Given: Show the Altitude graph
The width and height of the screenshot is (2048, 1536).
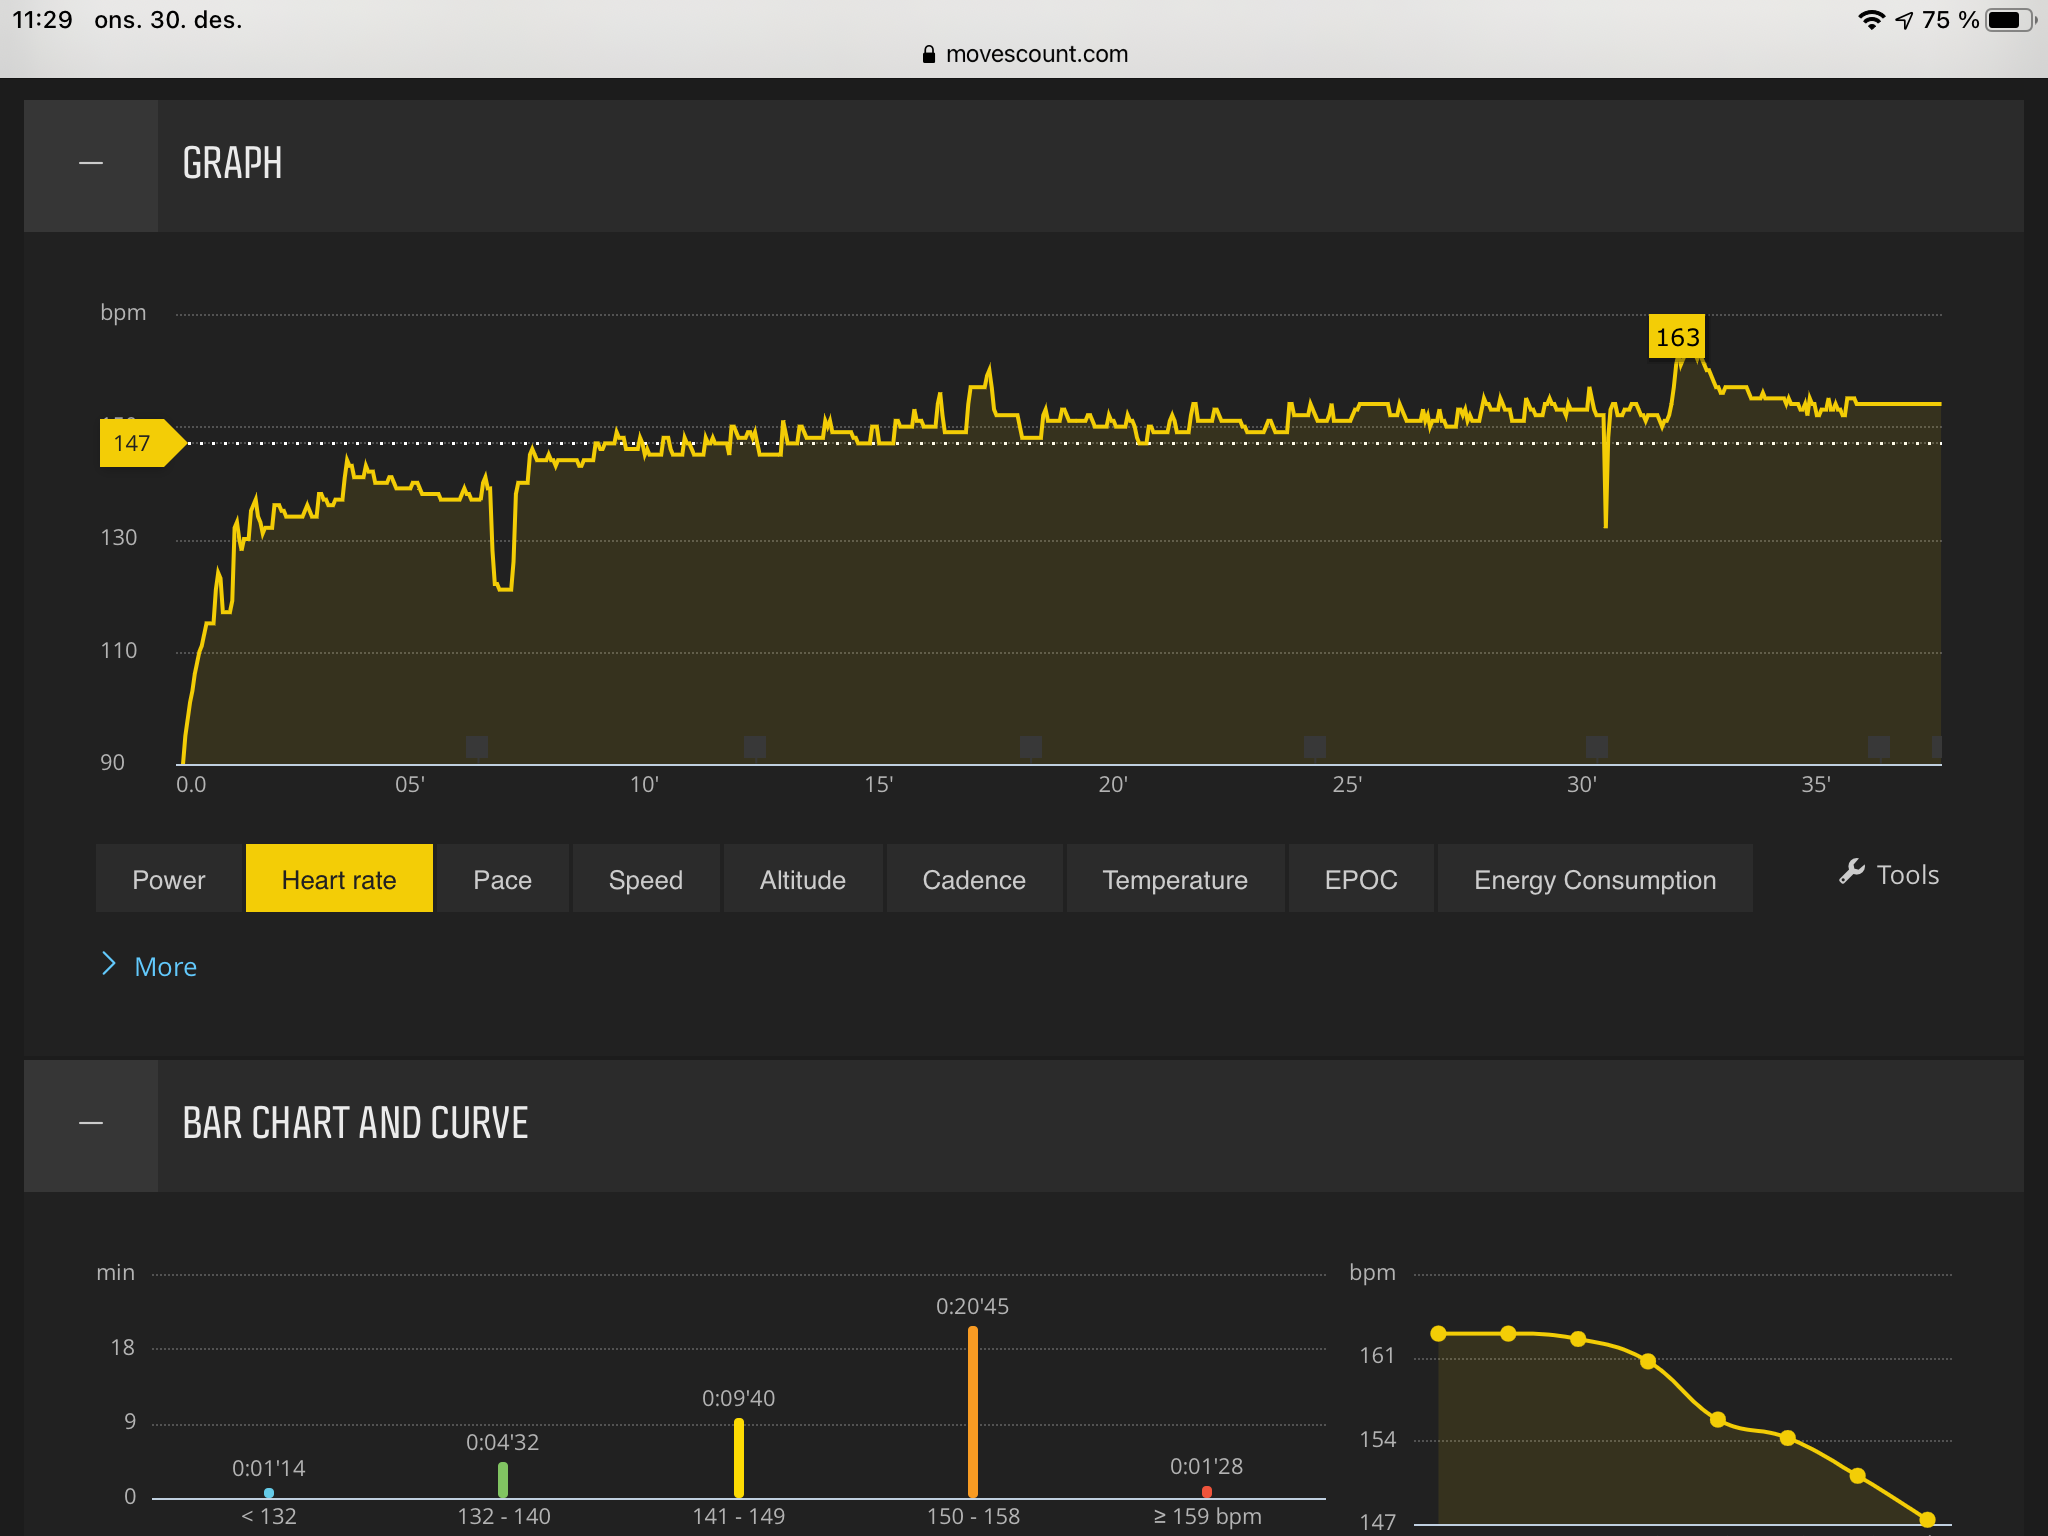Looking at the screenshot, I should click(x=803, y=879).
